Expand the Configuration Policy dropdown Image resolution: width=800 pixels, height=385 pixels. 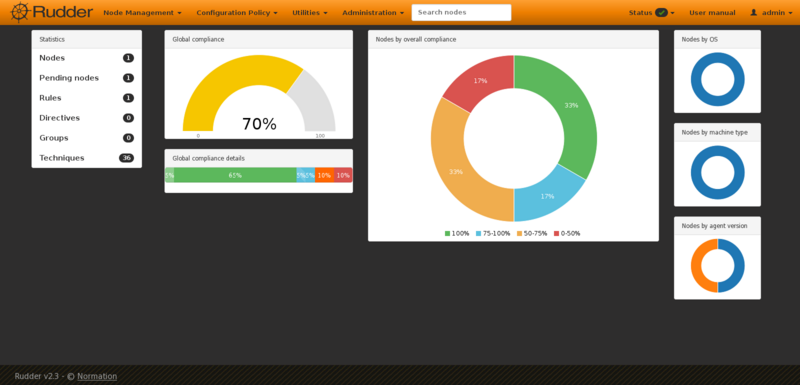(x=237, y=13)
